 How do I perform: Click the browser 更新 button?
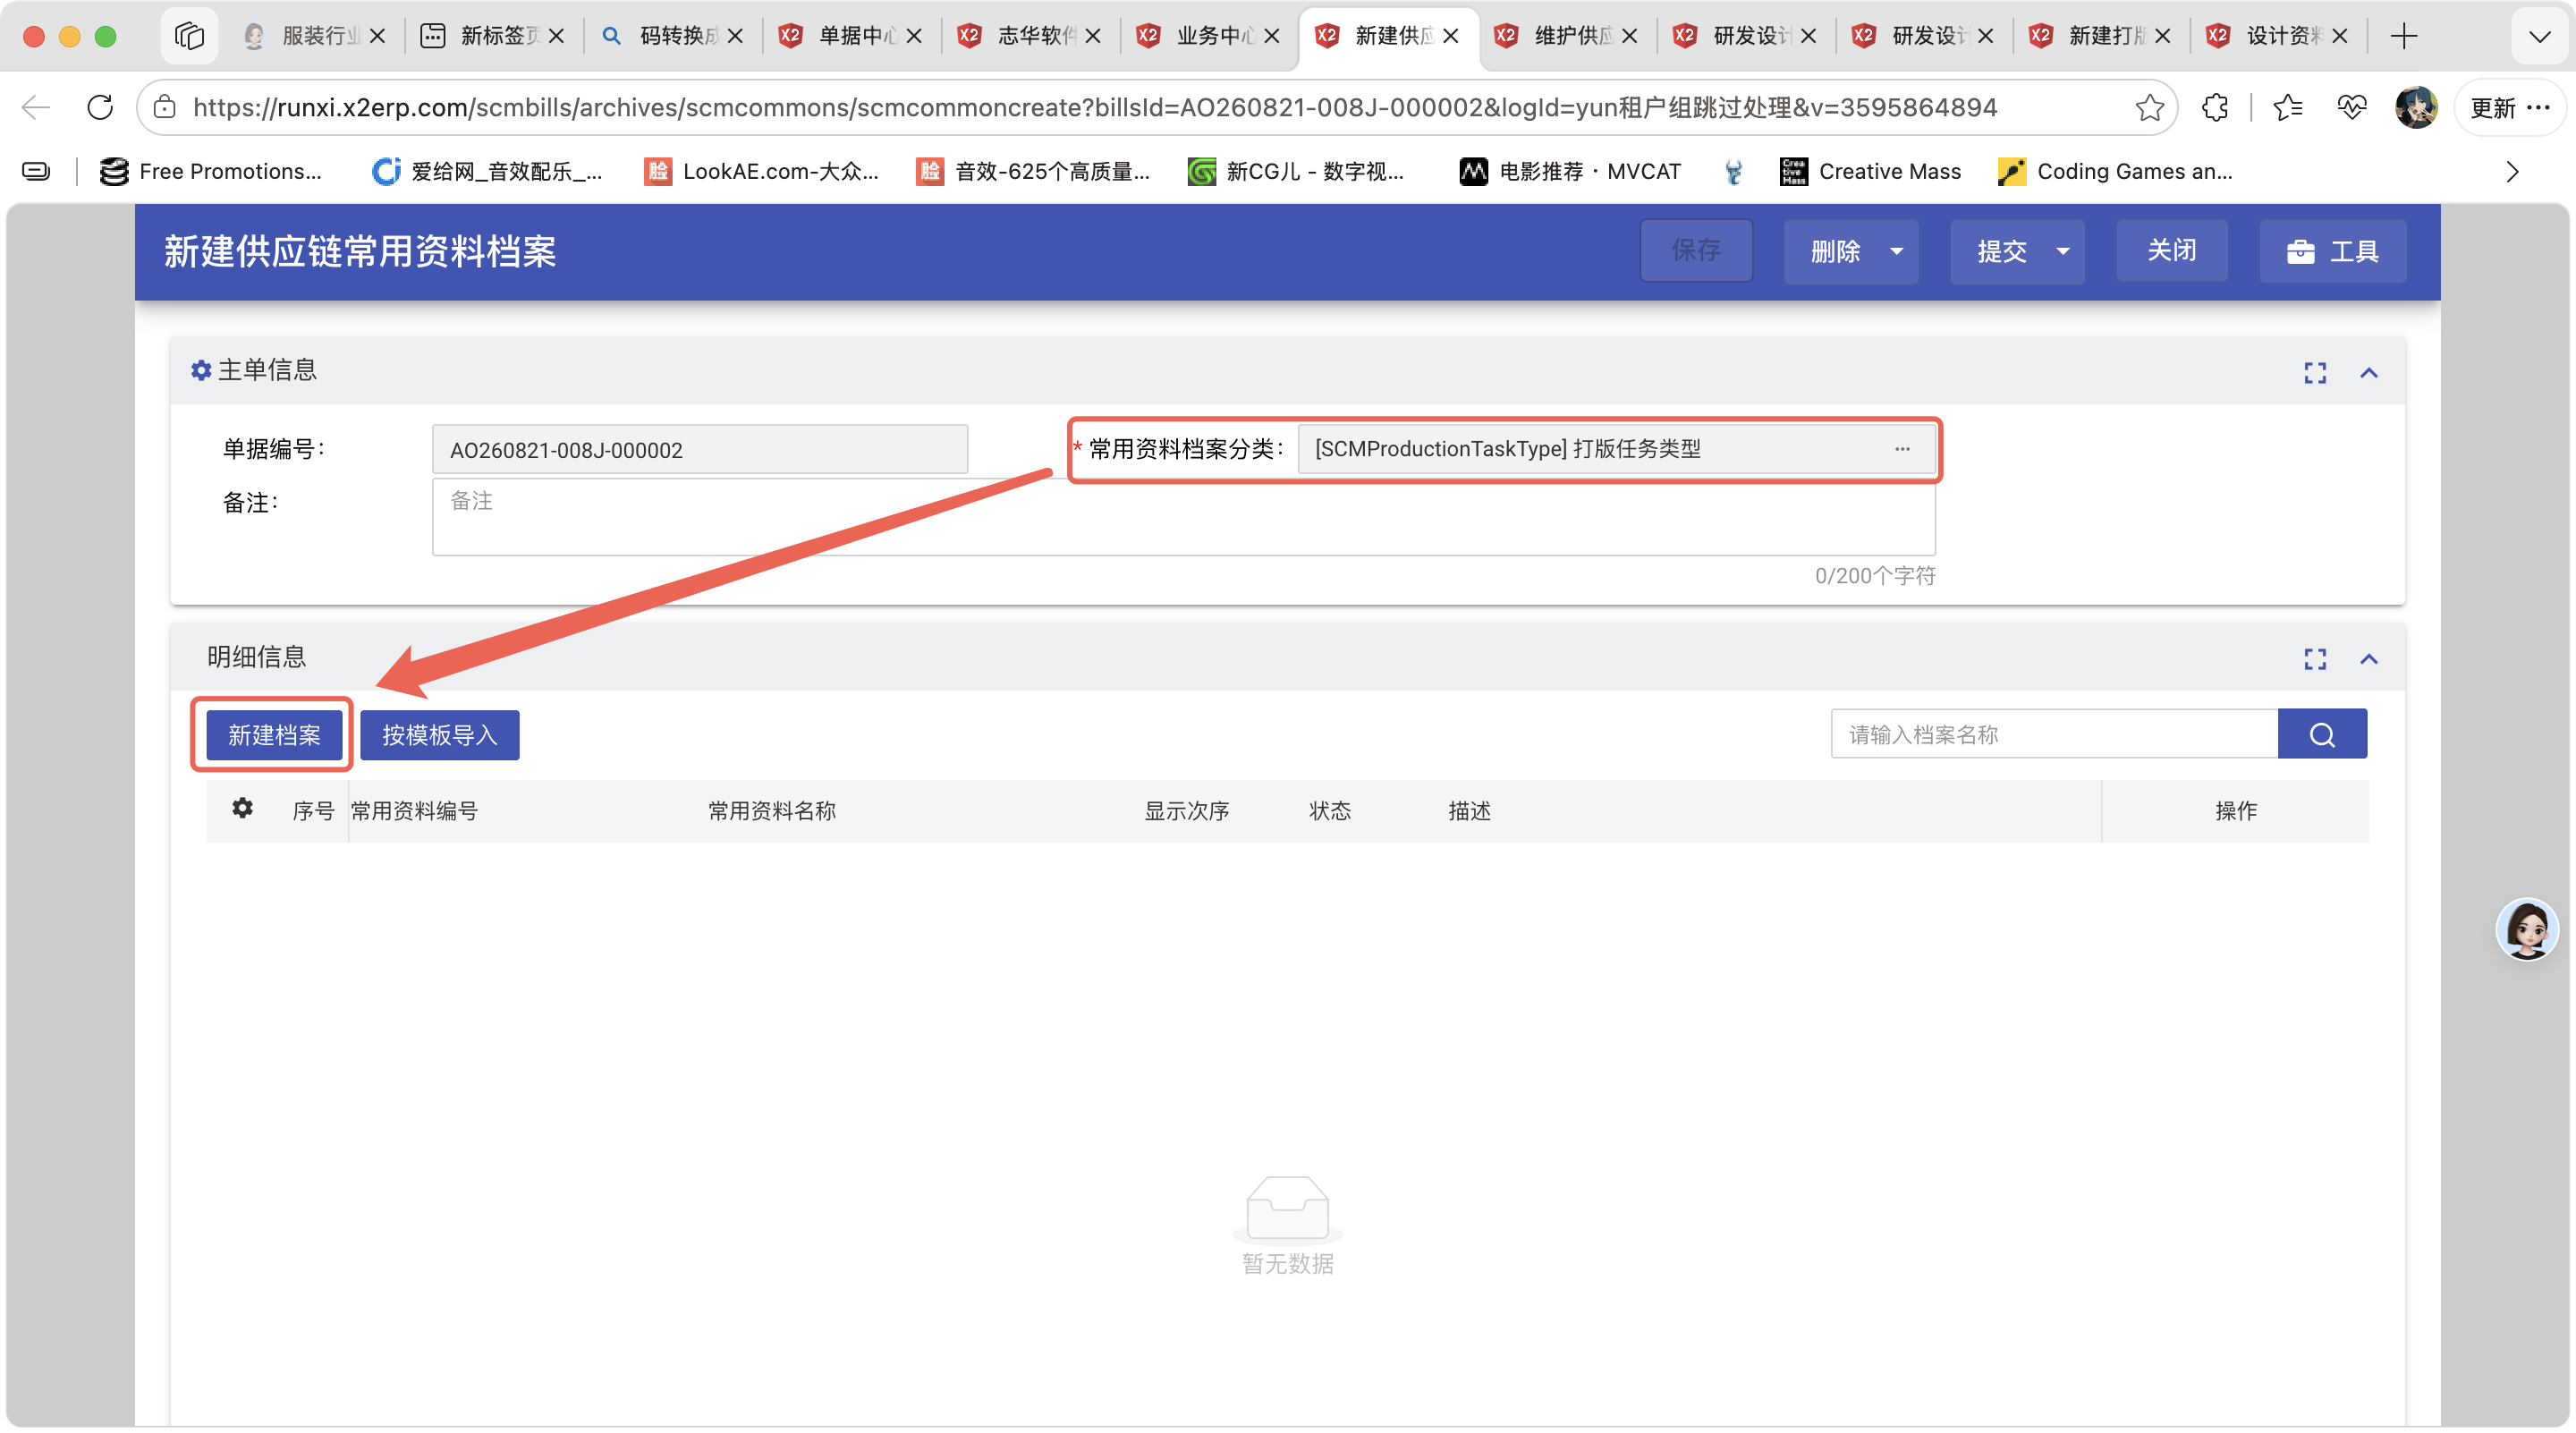tap(2510, 107)
